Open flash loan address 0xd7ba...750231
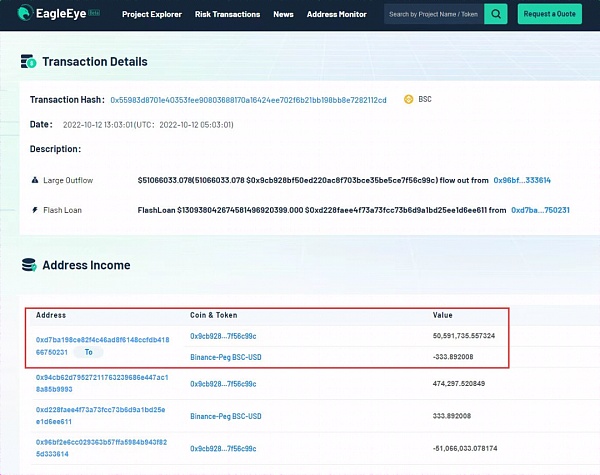 (x=540, y=210)
